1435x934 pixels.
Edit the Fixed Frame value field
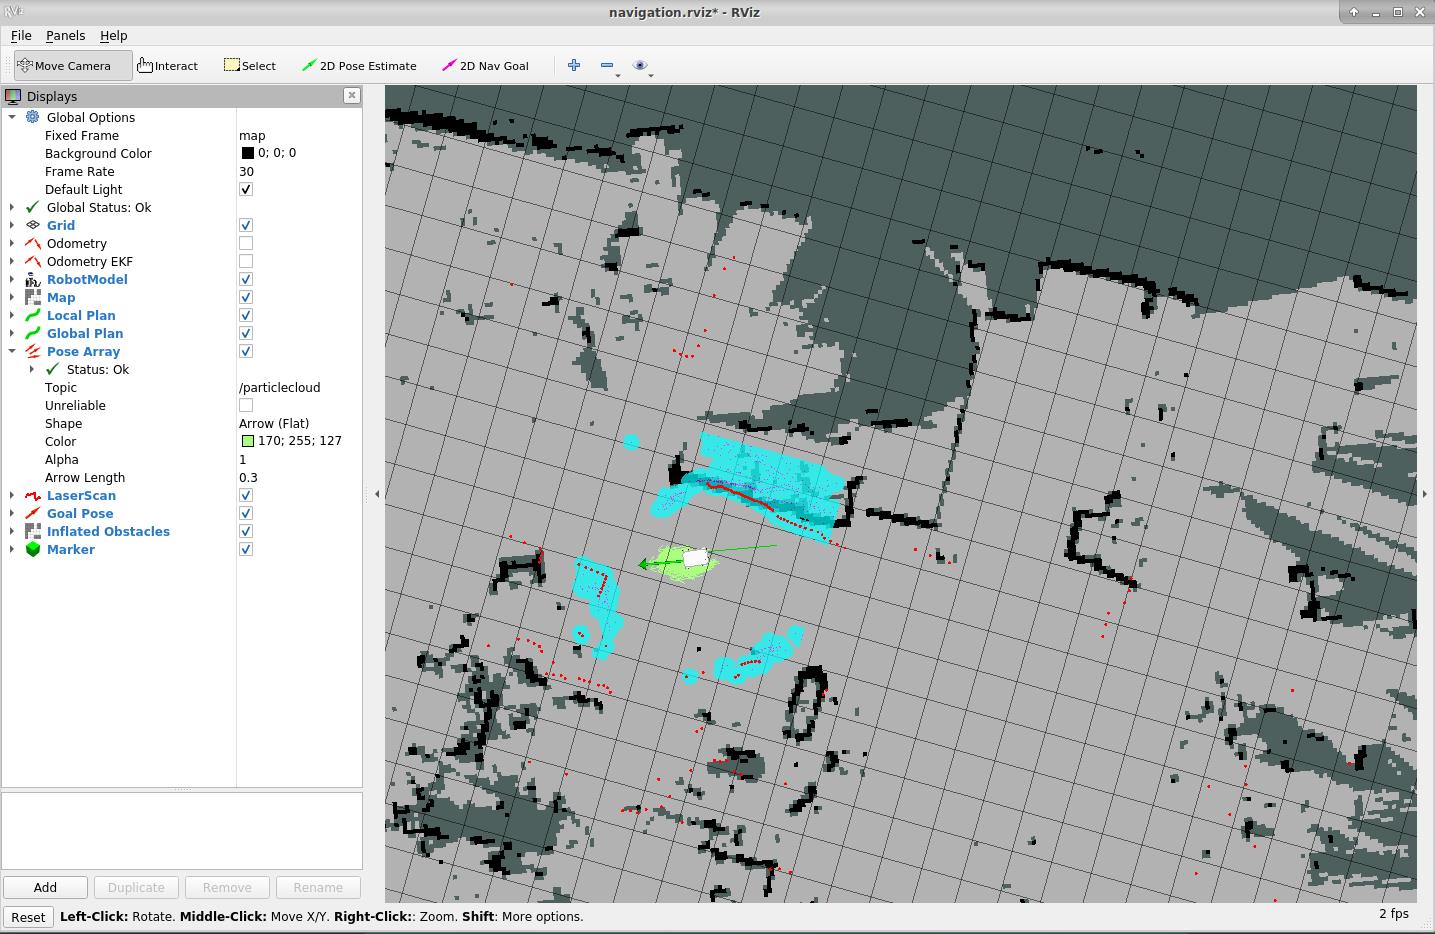pos(290,135)
